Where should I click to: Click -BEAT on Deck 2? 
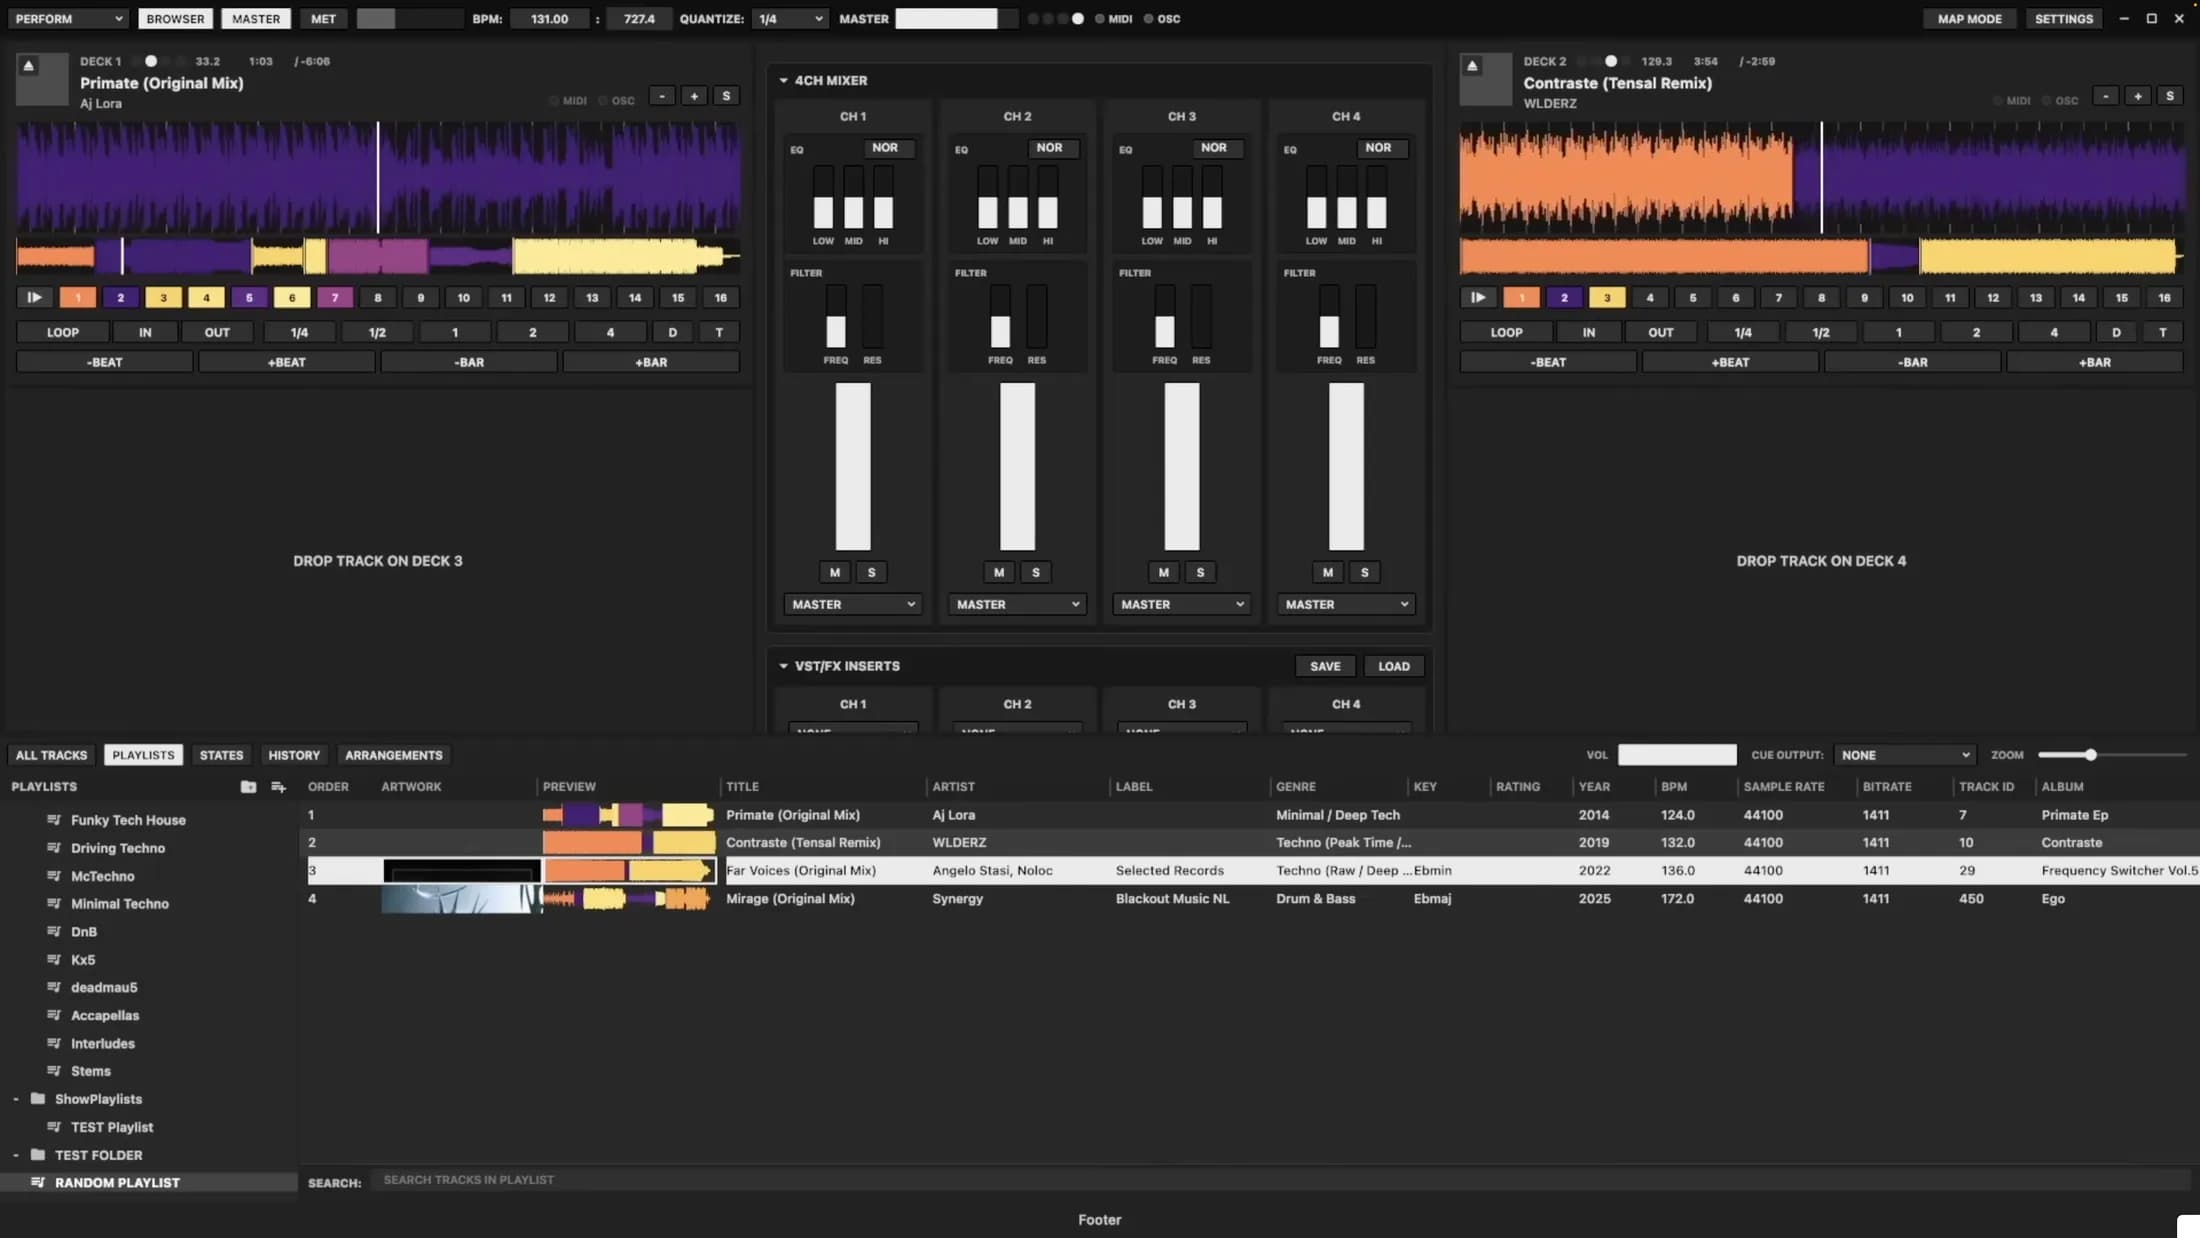point(1548,362)
